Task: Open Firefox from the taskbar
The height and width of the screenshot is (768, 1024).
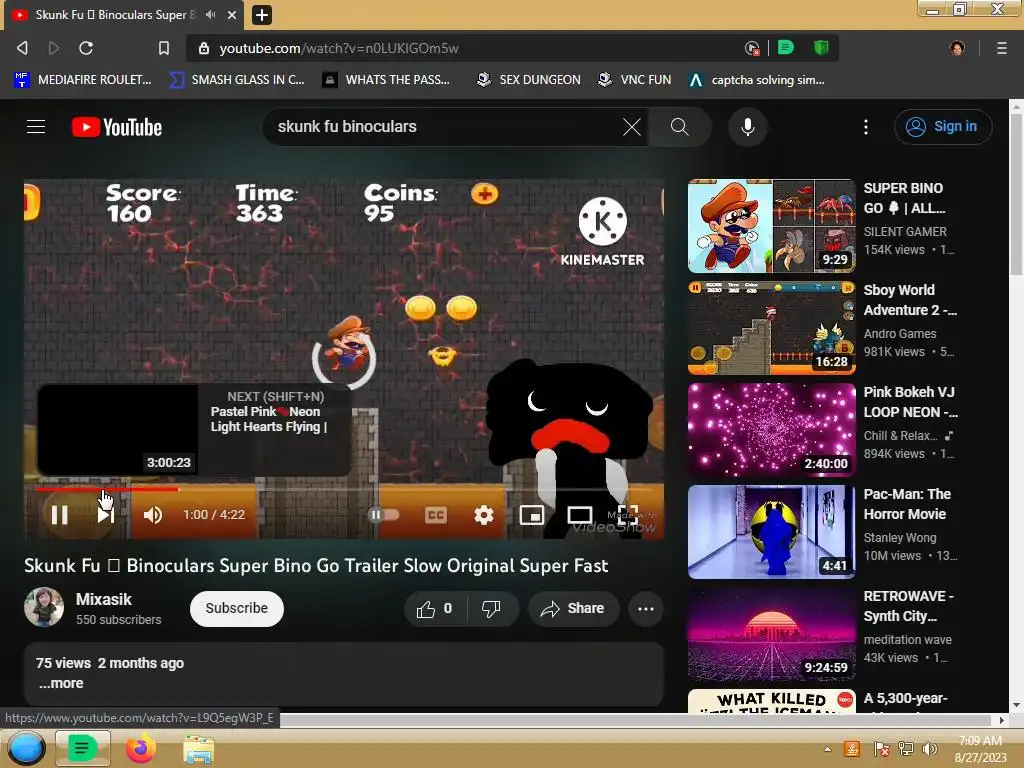Action: click(140, 748)
